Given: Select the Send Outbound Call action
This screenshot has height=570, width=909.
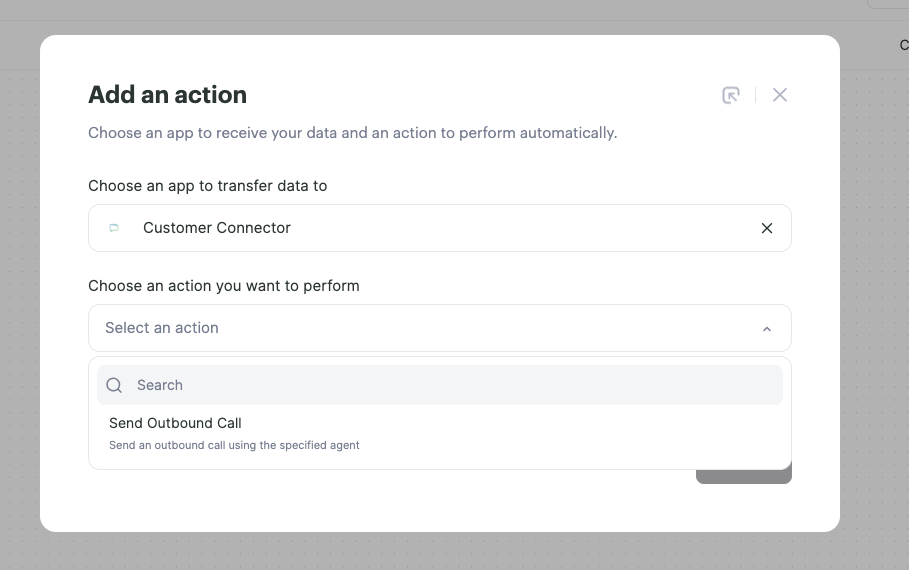Looking at the screenshot, I should click(439, 434).
